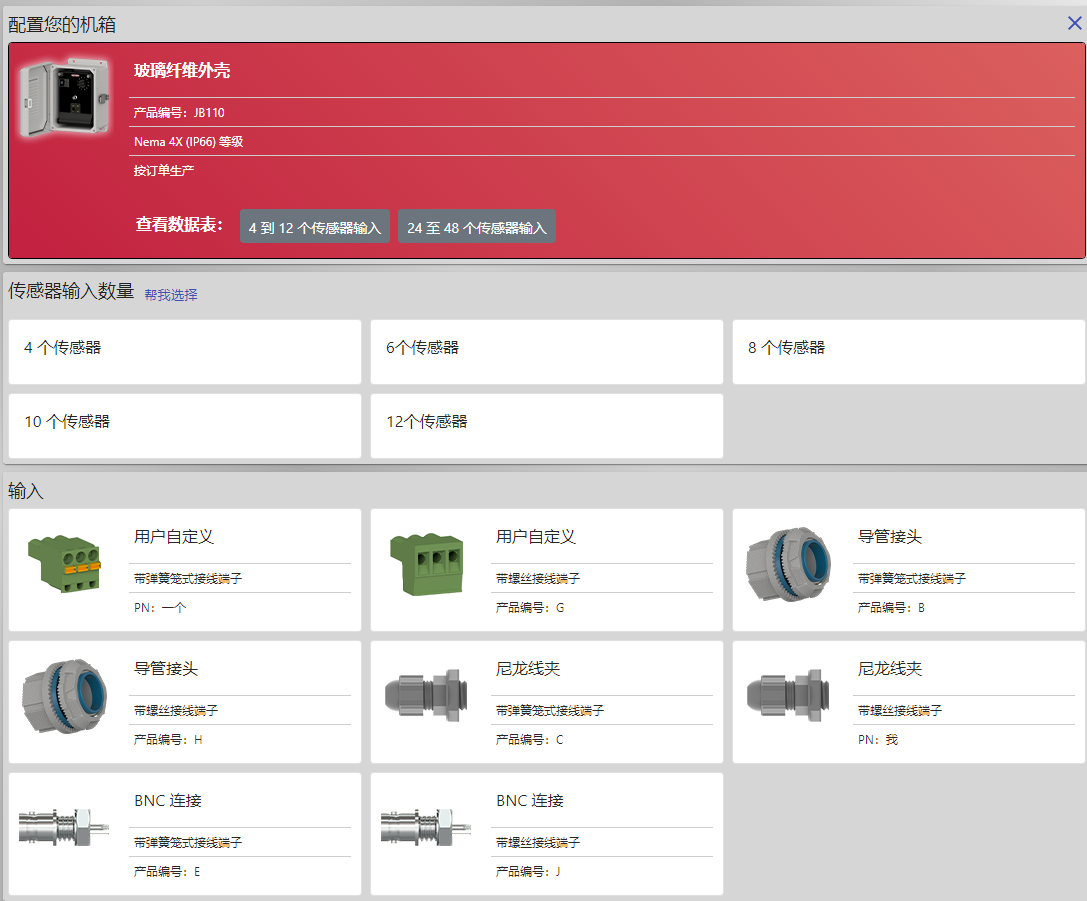Image resolution: width=1087 pixels, height=901 pixels.
Task: Click BNC connector image for part E
Action: [64, 827]
